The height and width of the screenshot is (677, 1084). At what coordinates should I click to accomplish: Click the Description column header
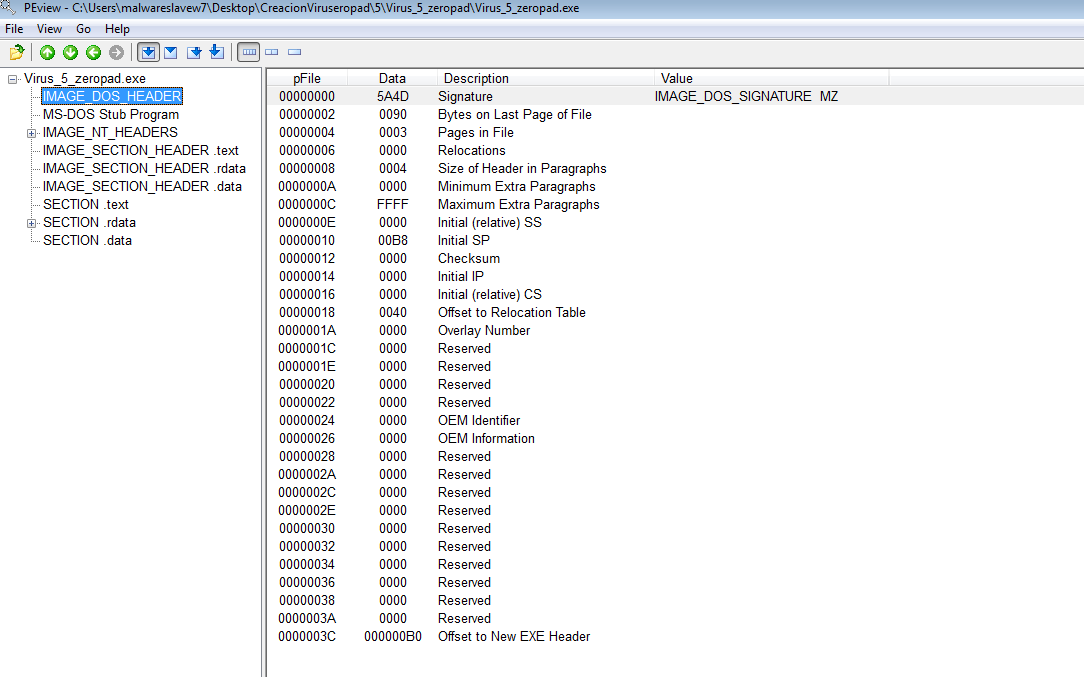coord(476,78)
